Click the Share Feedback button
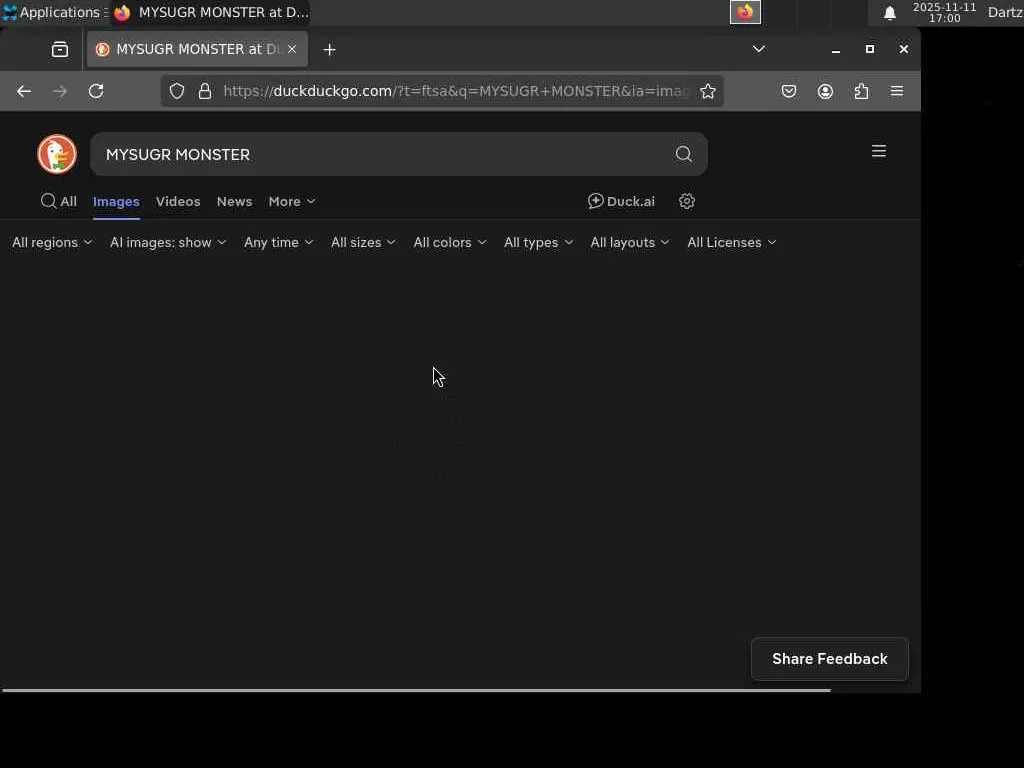 tap(829, 659)
